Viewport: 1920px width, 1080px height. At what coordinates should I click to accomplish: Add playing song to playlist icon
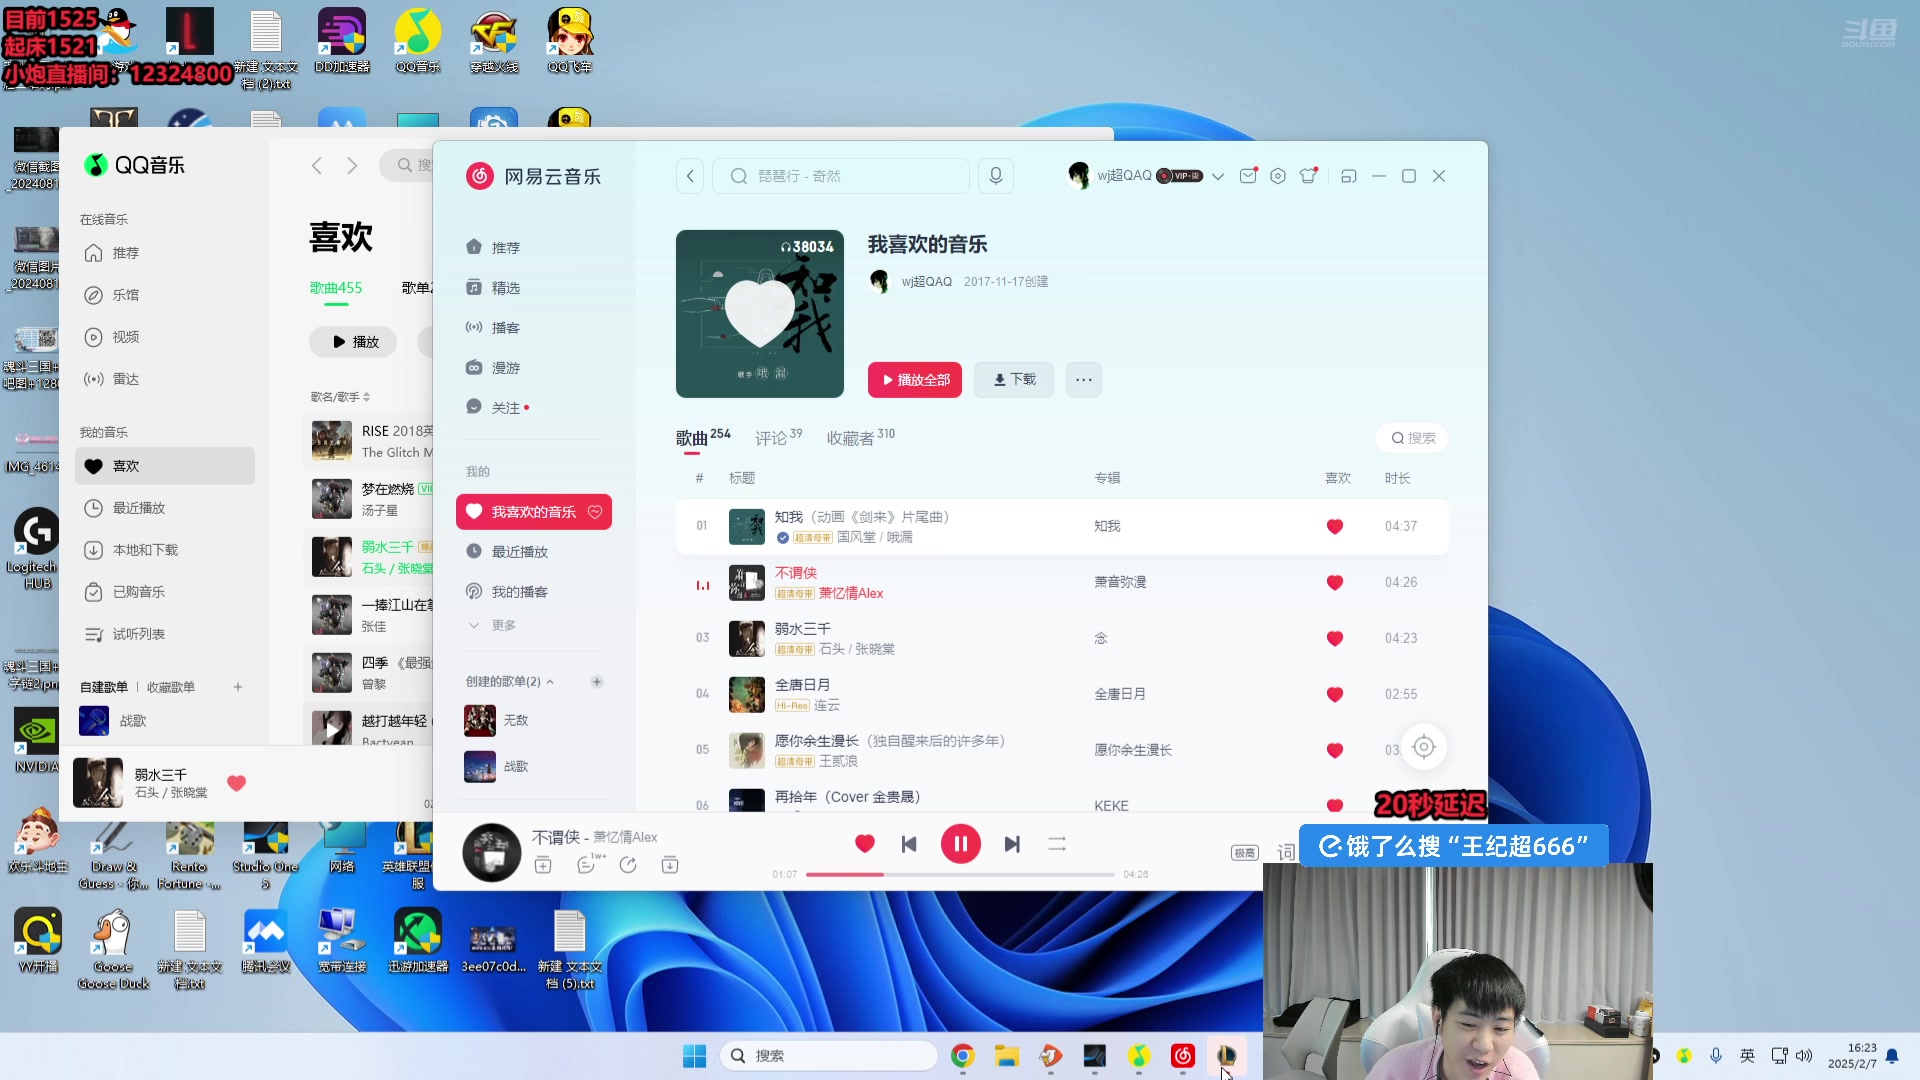click(543, 865)
